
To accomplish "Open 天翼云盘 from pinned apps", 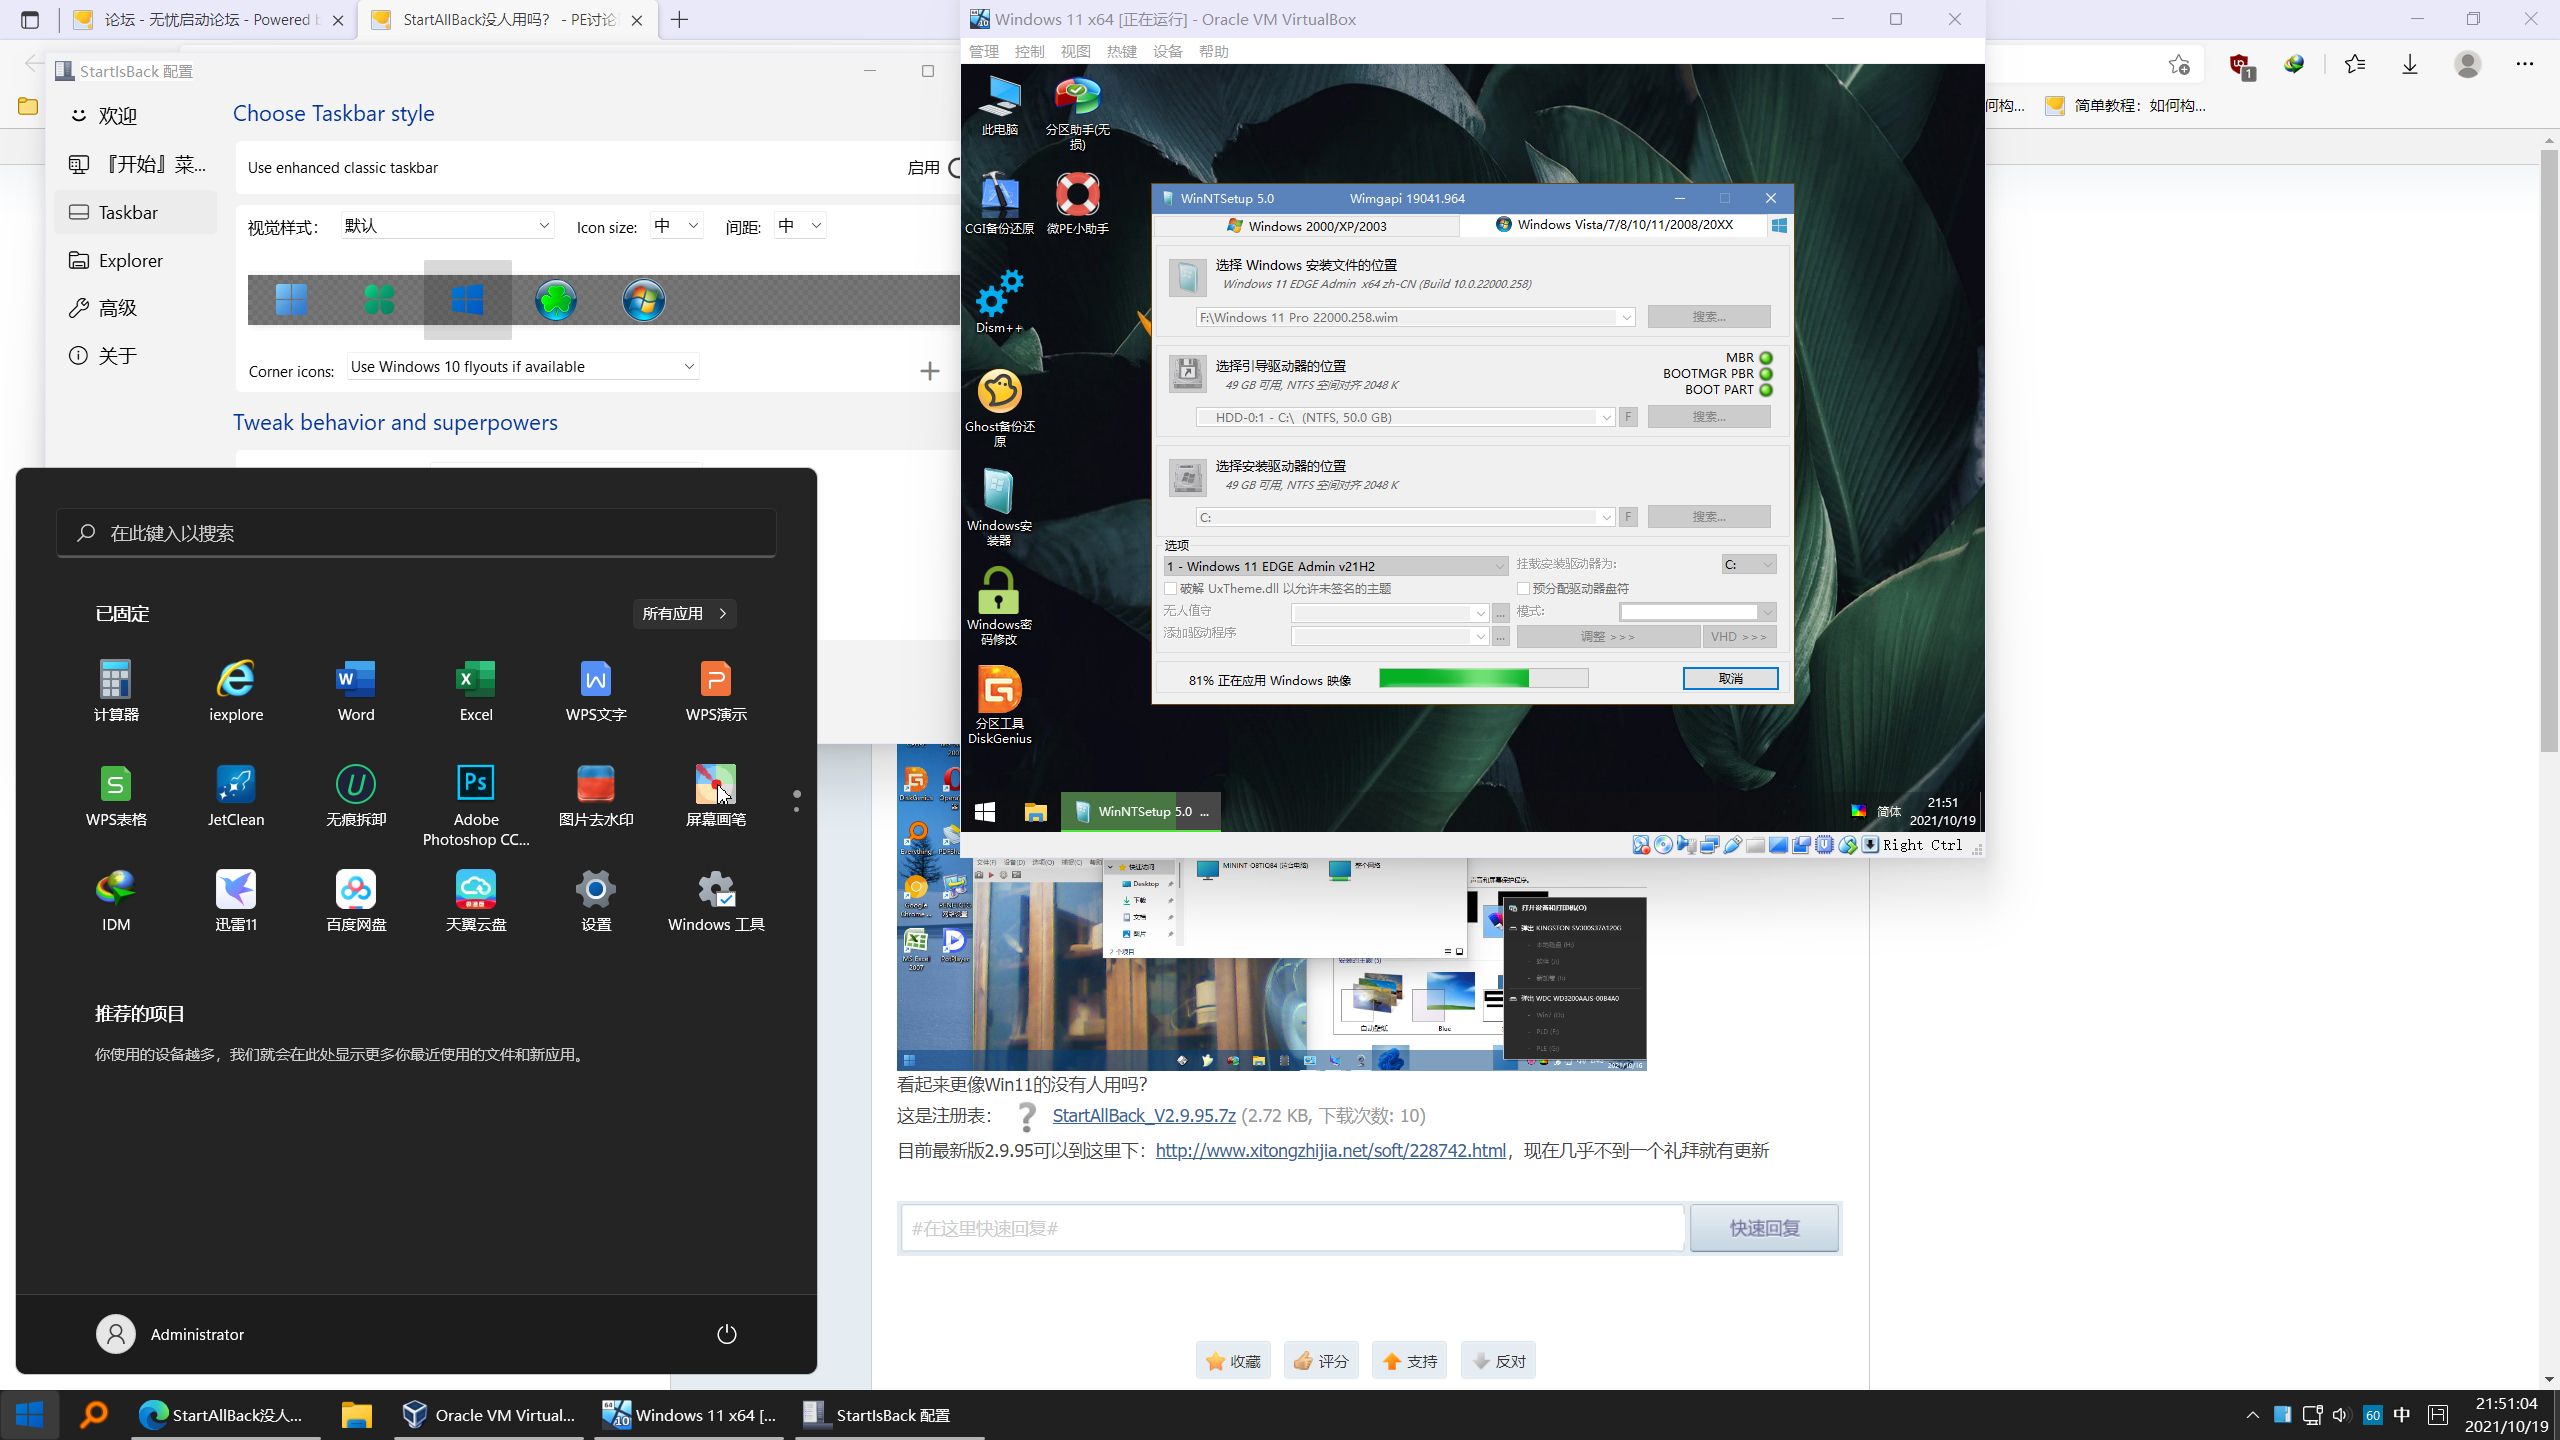I will [x=476, y=900].
